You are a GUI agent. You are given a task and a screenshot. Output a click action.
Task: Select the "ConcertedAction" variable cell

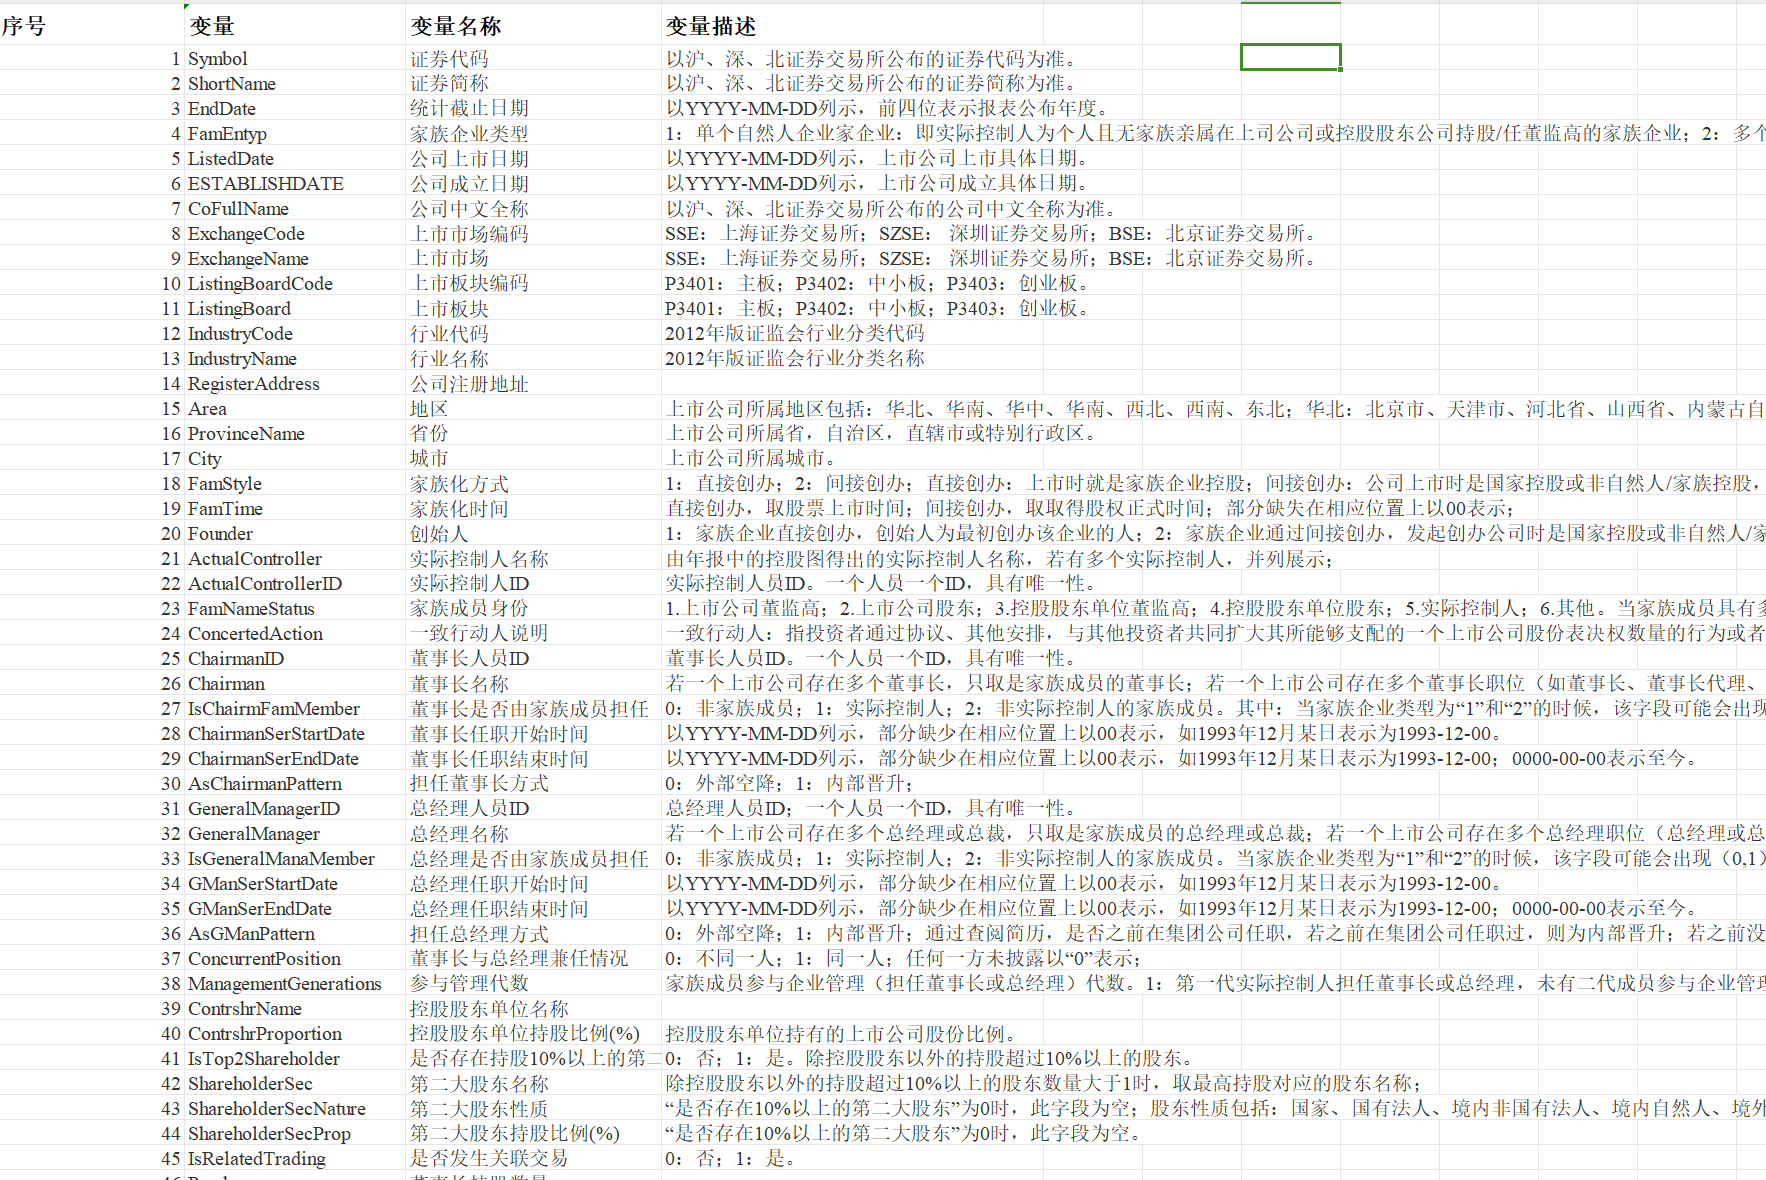tap(255, 634)
